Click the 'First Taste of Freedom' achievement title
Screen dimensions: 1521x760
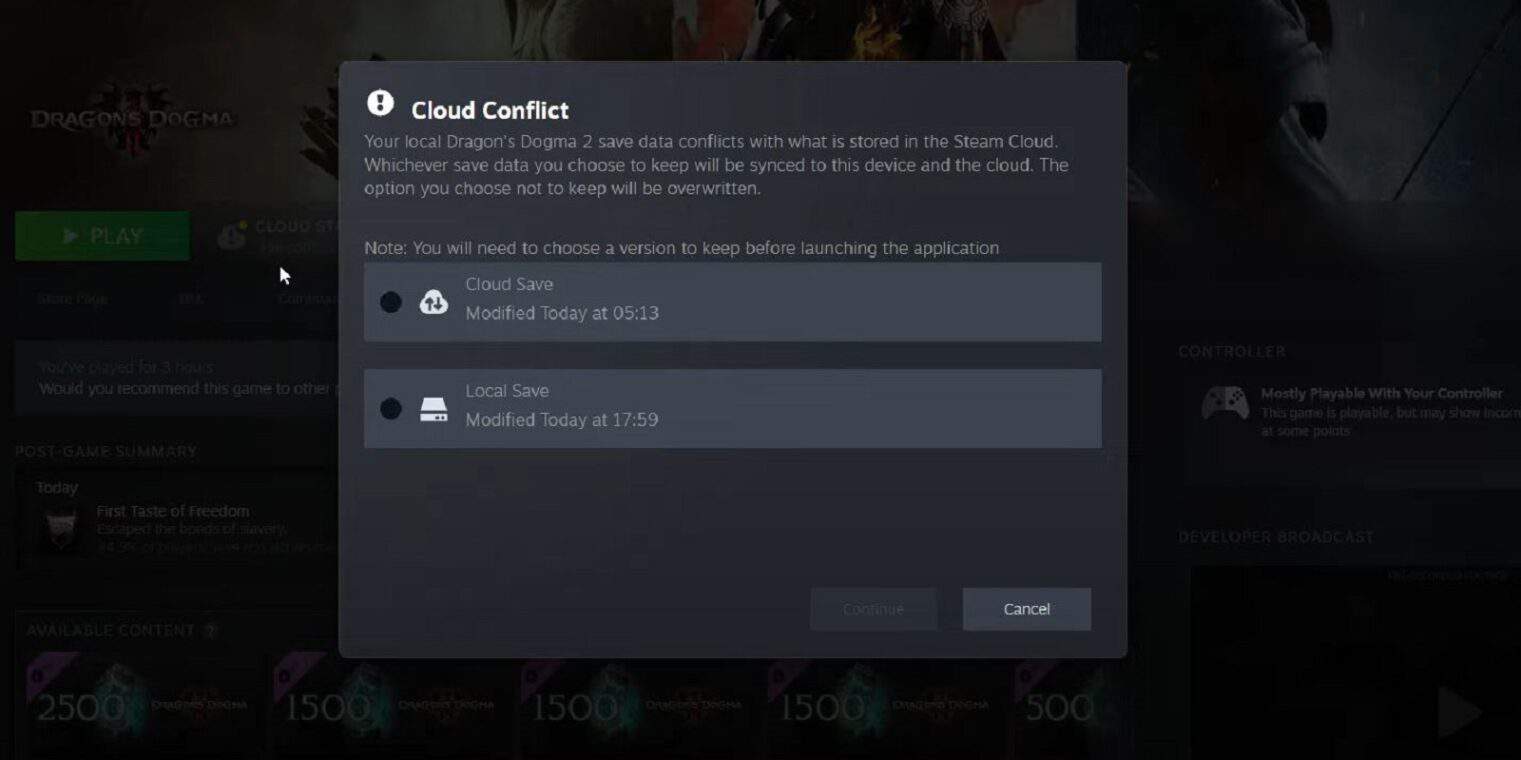pyautogui.click(x=173, y=511)
